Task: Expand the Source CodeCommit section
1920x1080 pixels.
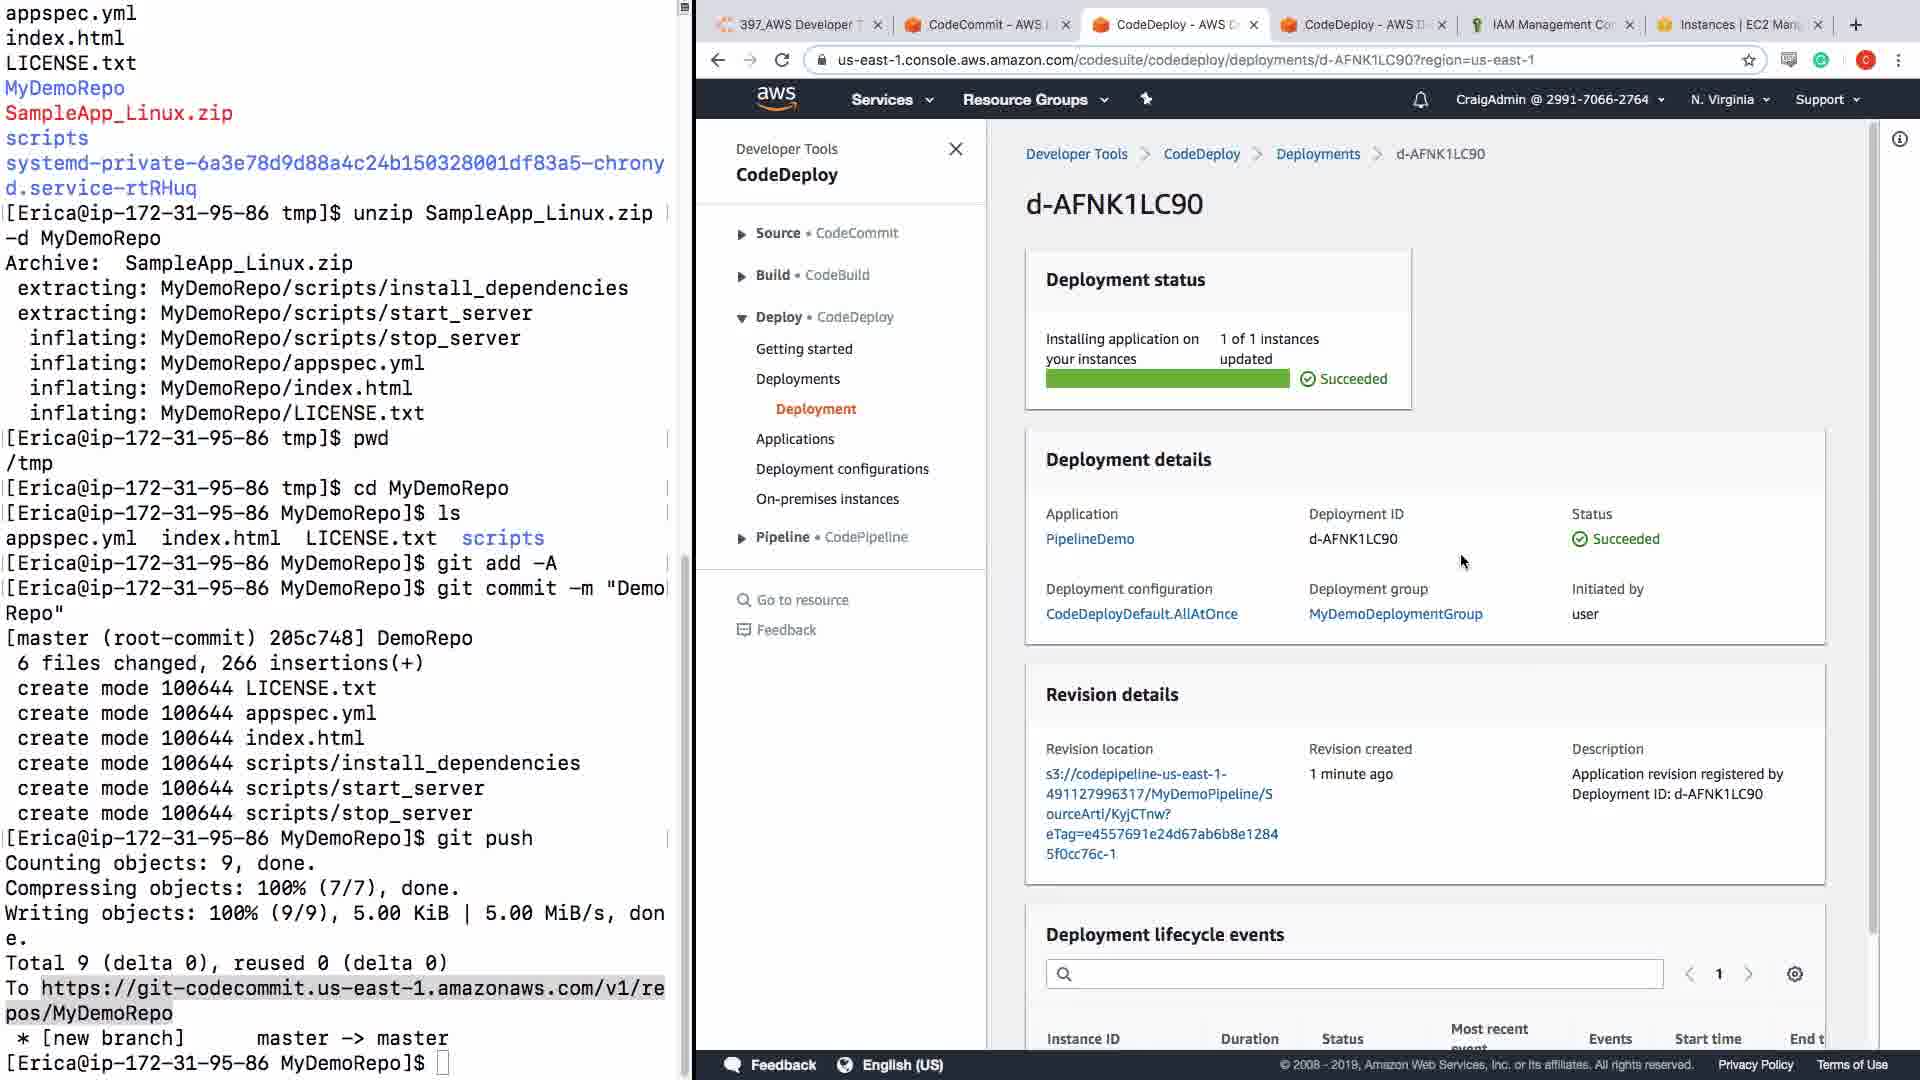Action: pos(742,234)
